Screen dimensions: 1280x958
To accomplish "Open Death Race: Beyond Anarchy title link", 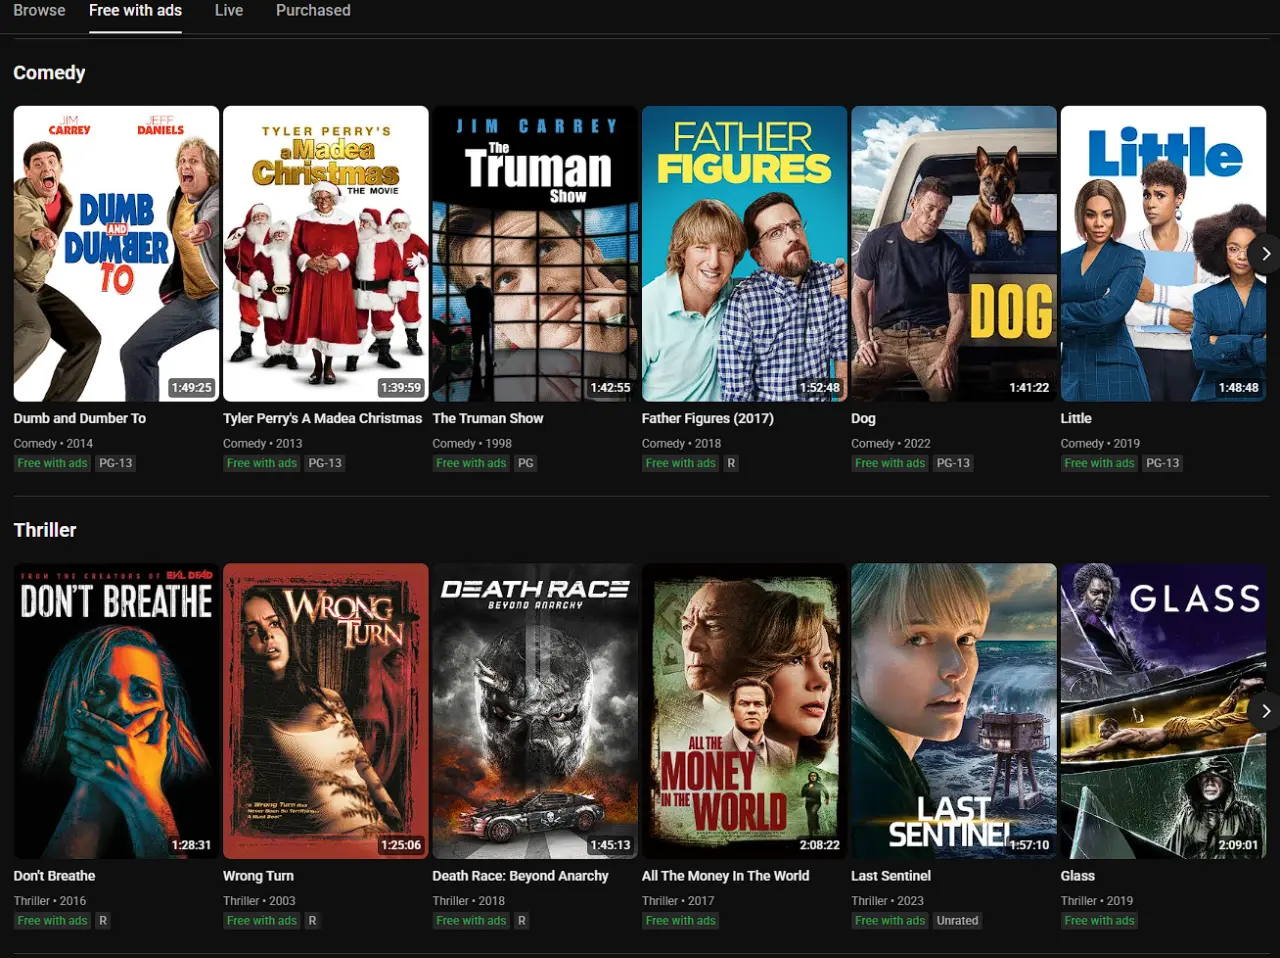I will click(520, 875).
